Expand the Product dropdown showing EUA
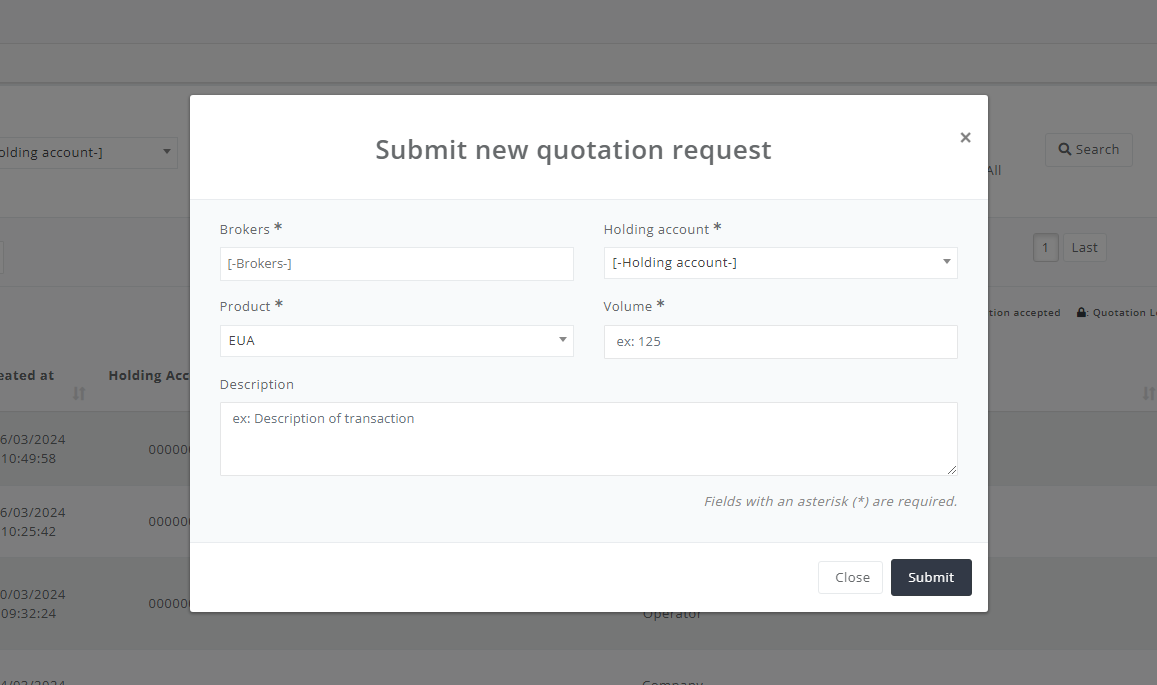The image size is (1157, 685). [396, 341]
